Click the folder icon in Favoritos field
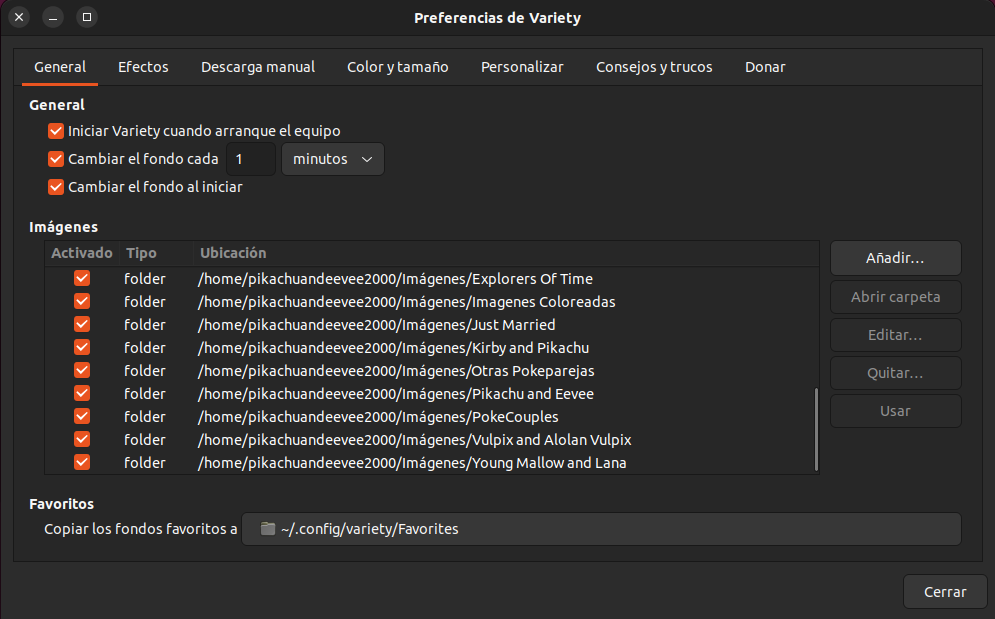This screenshot has width=995, height=619. tap(267, 529)
